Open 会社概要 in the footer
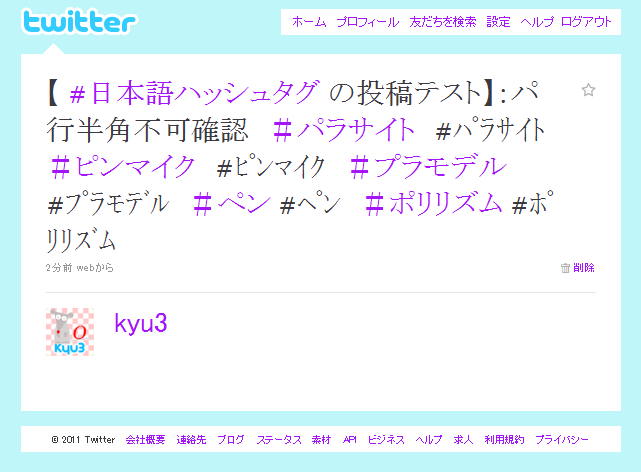This screenshot has width=641, height=472. [146, 440]
